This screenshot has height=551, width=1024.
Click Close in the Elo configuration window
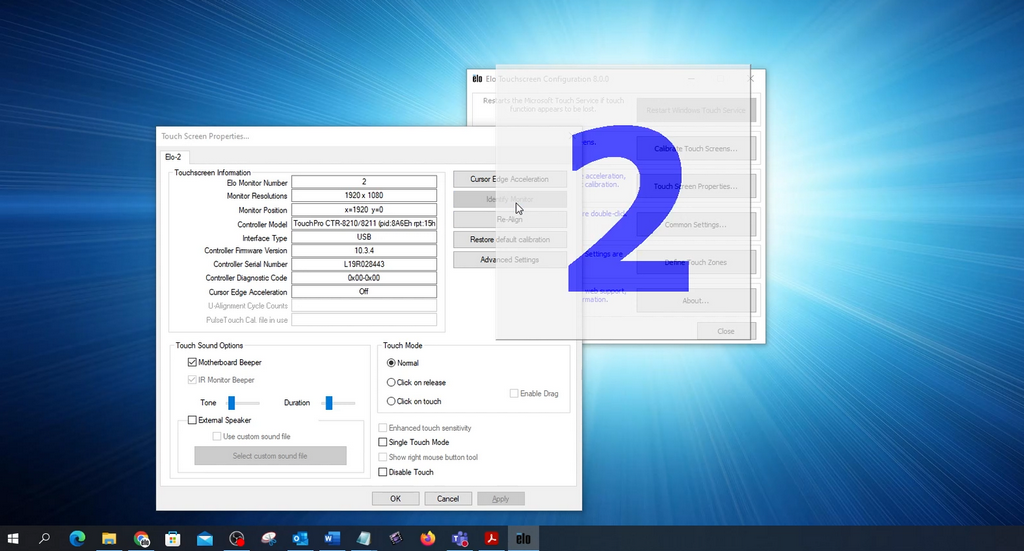pos(726,331)
